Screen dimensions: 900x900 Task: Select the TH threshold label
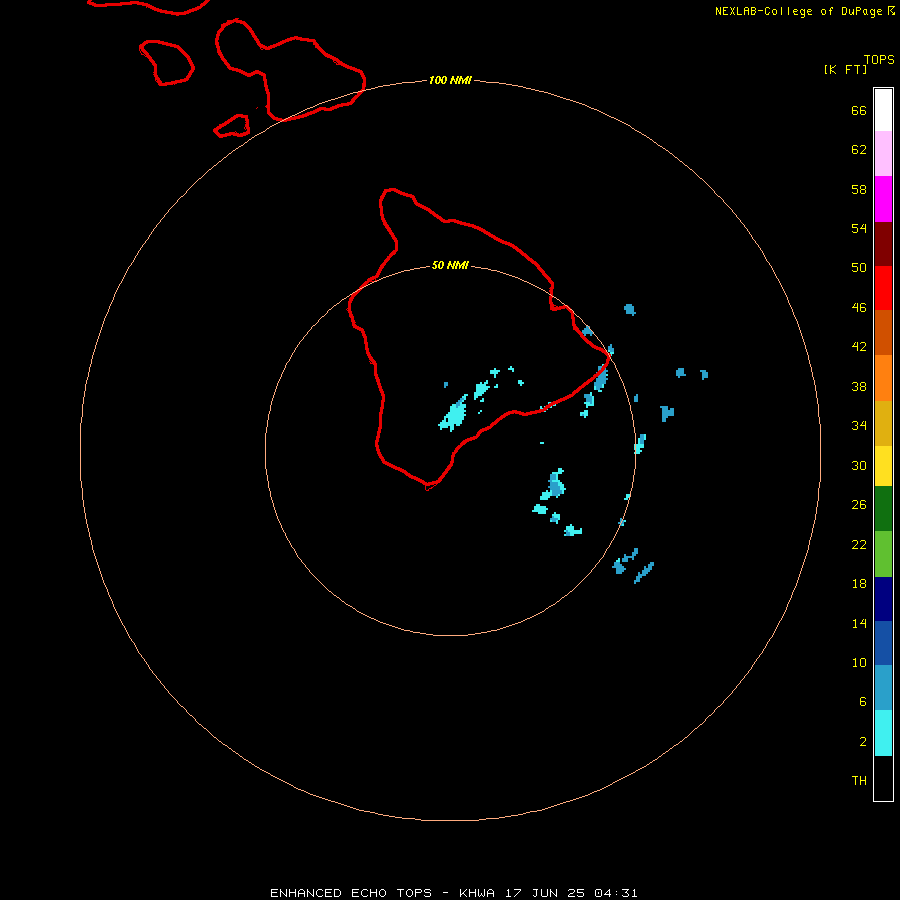pyautogui.click(x=859, y=781)
